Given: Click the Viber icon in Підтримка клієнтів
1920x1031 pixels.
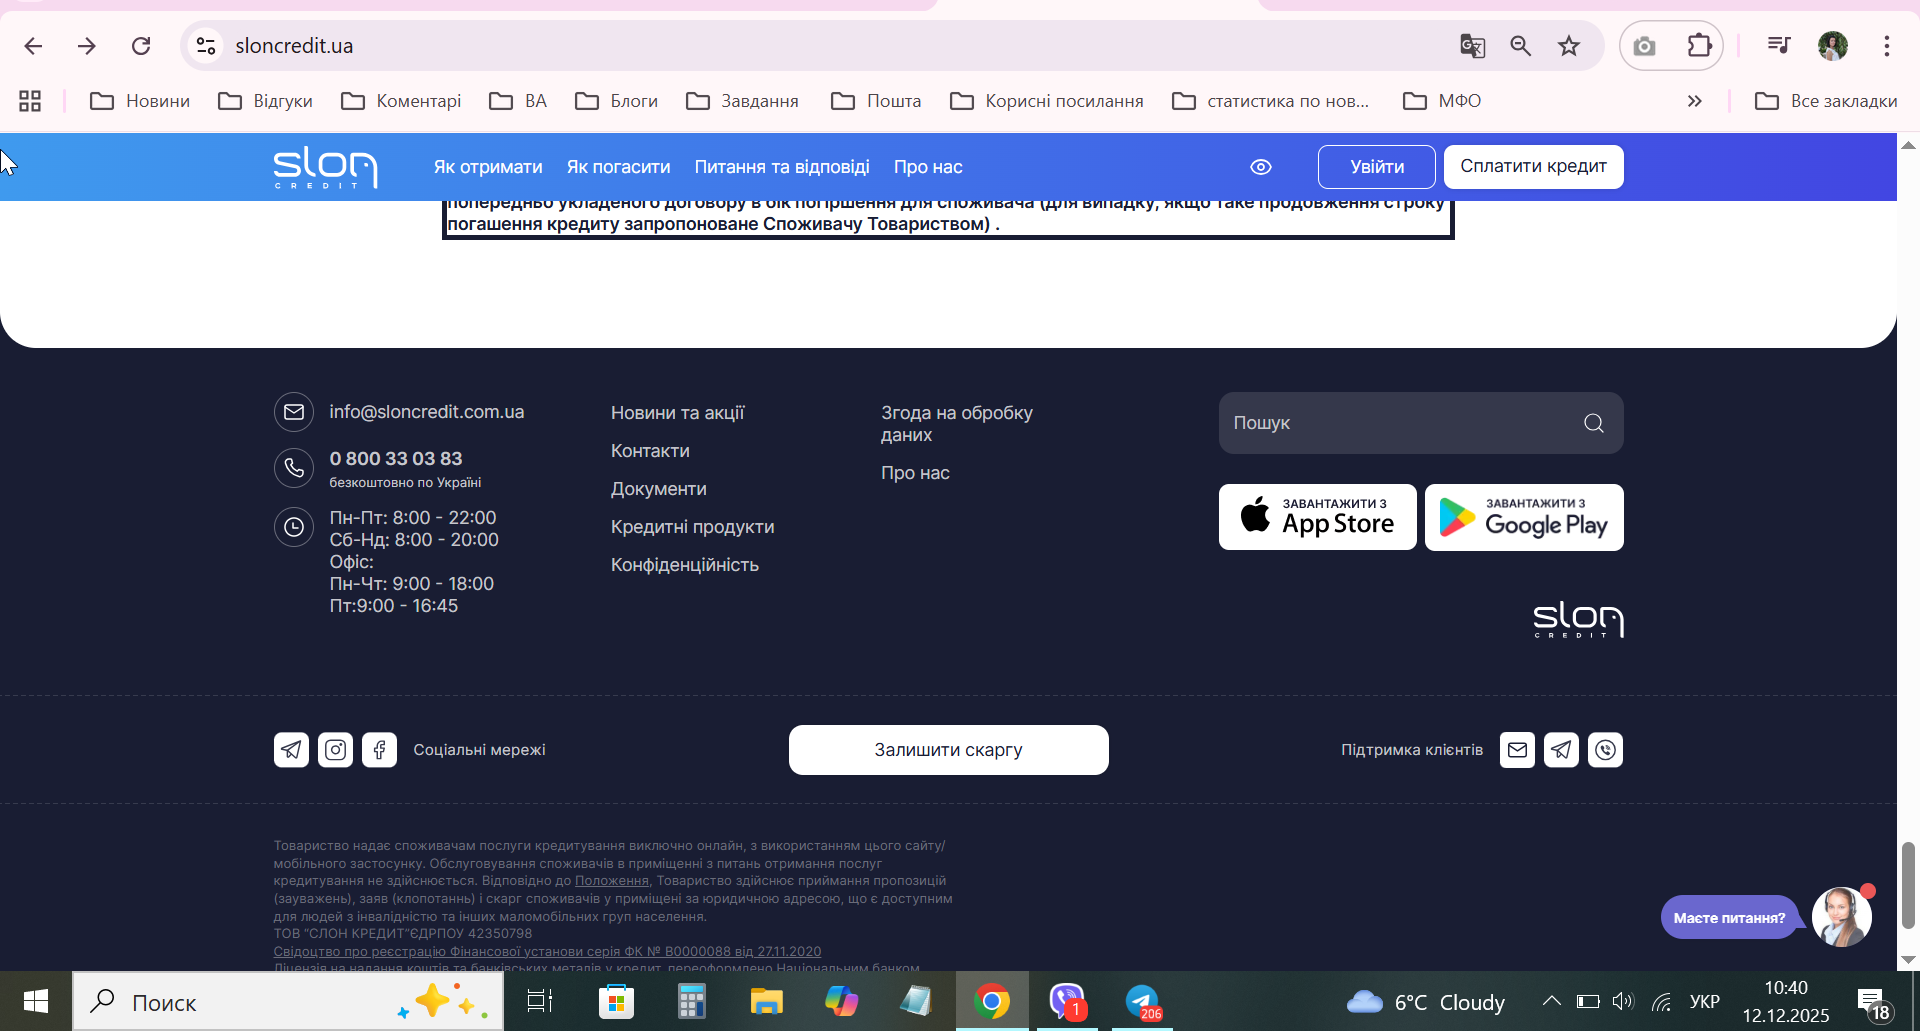Looking at the screenshot, I should point(1606,750).
